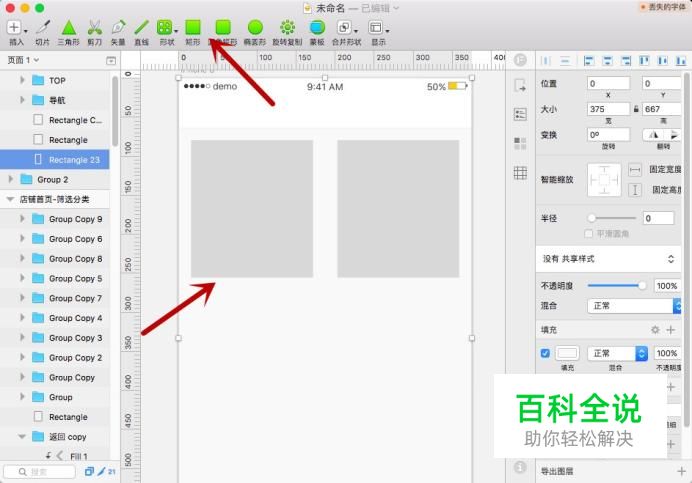The image size is (692, 483).
Task: Click the rotation field showing 0°
Action: (608, 135)
